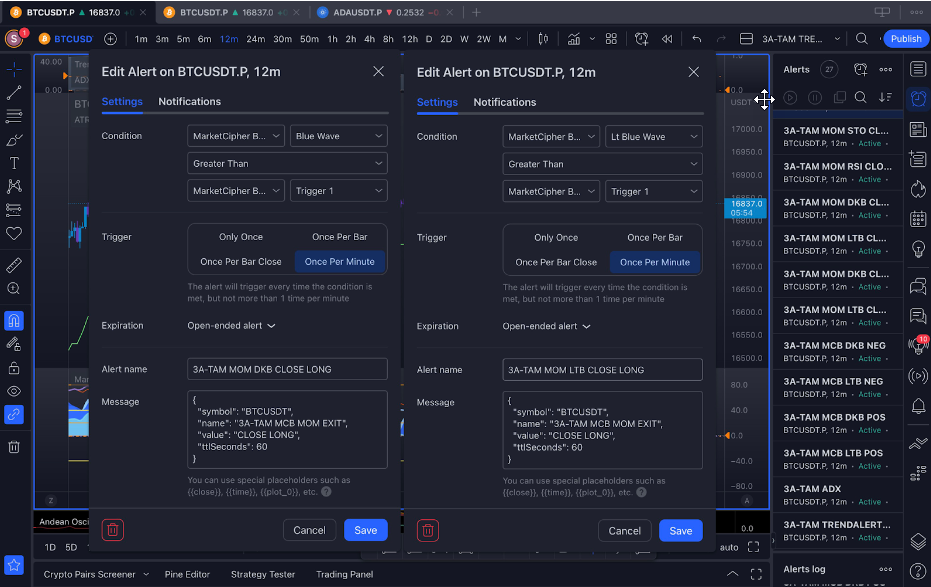
Task: Select Only Once trigger in right dialog
Action: pyautogui.click(x=556, y=237)
